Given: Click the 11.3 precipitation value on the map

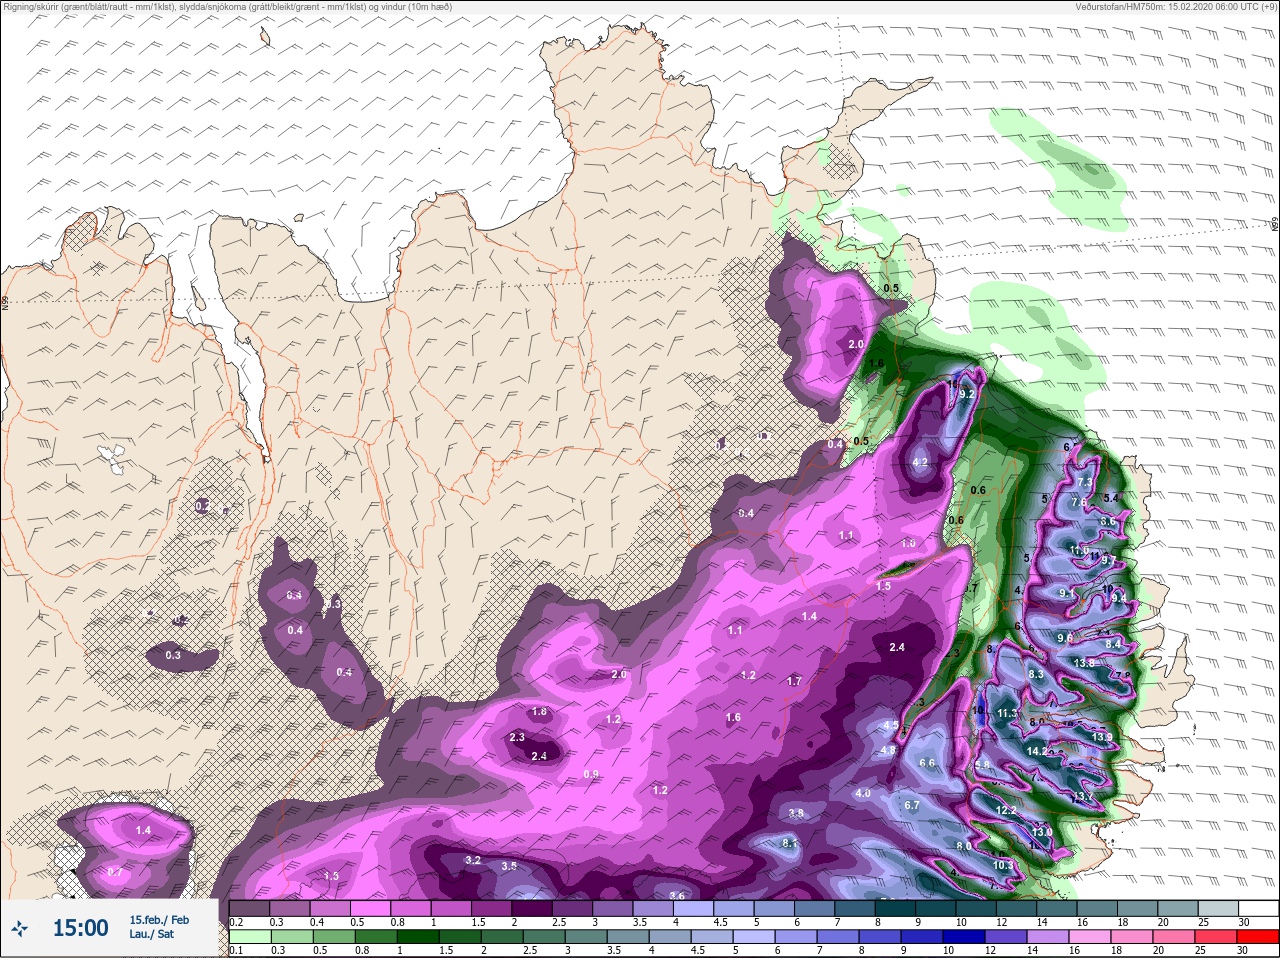Looking at the screenshot, I should point(1007,713).
